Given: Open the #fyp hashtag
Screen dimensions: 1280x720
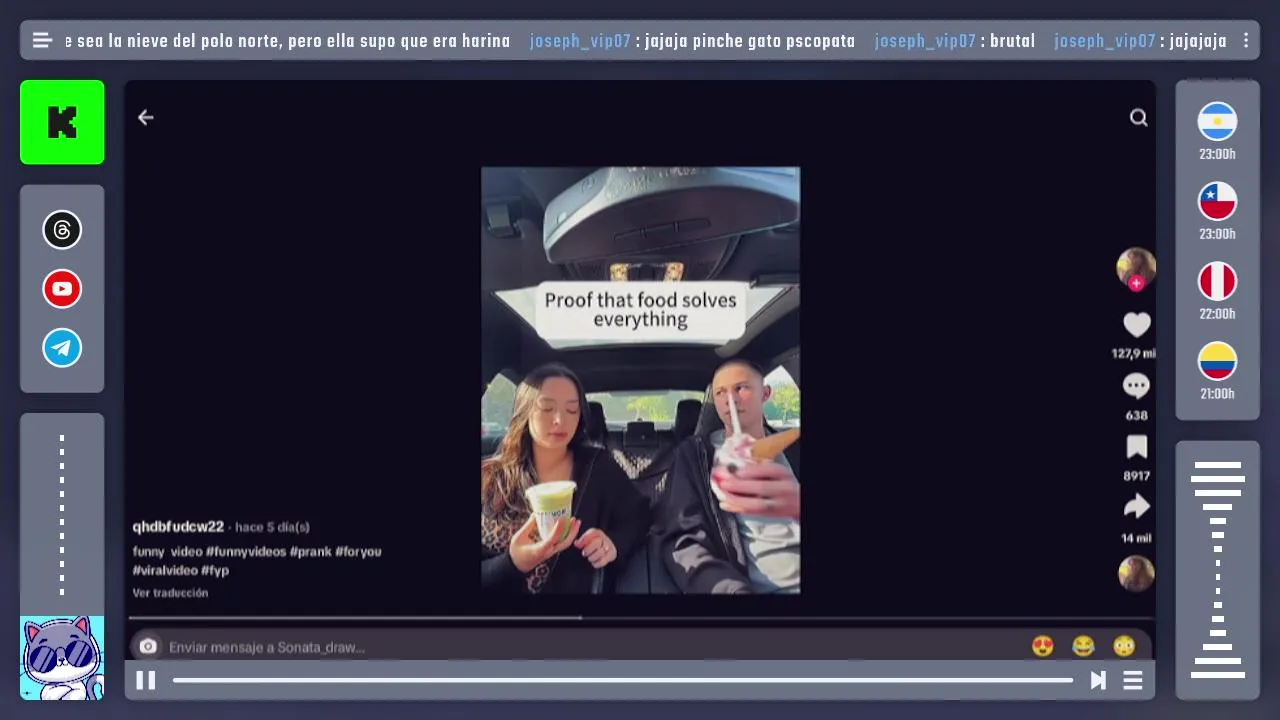Looking at the screenshot, I should [215, 571].
